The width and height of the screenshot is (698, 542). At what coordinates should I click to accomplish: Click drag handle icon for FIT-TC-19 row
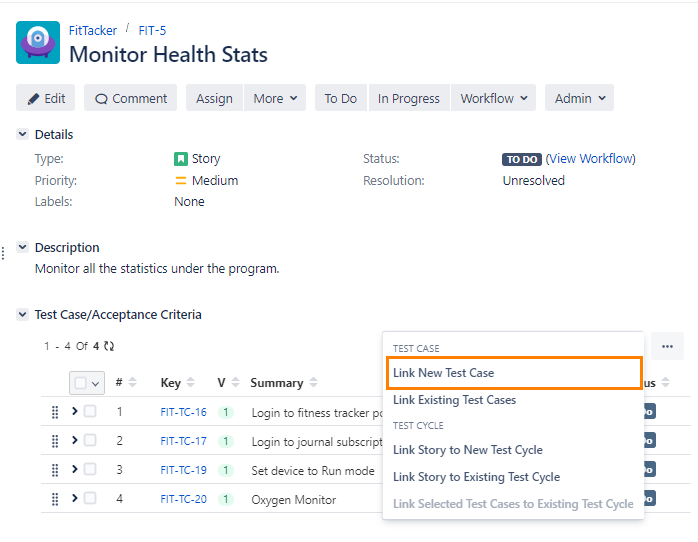point(55,470)
